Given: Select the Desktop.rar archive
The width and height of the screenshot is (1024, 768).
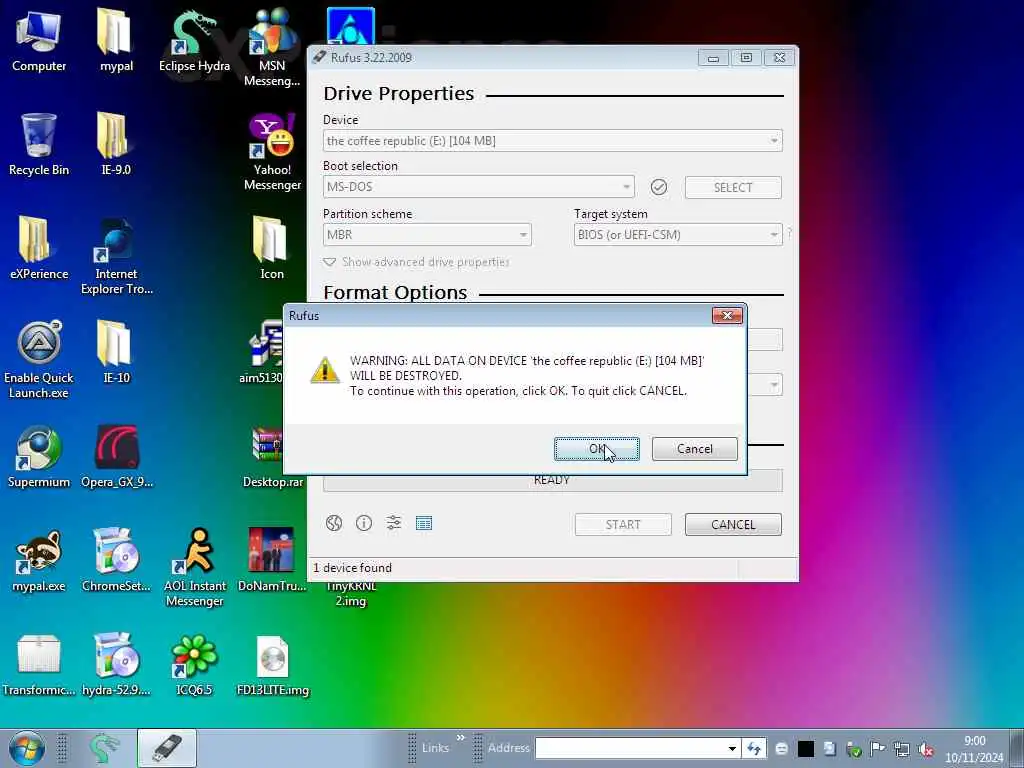Looking at the screenshot, I should click(x=272, y=456).
